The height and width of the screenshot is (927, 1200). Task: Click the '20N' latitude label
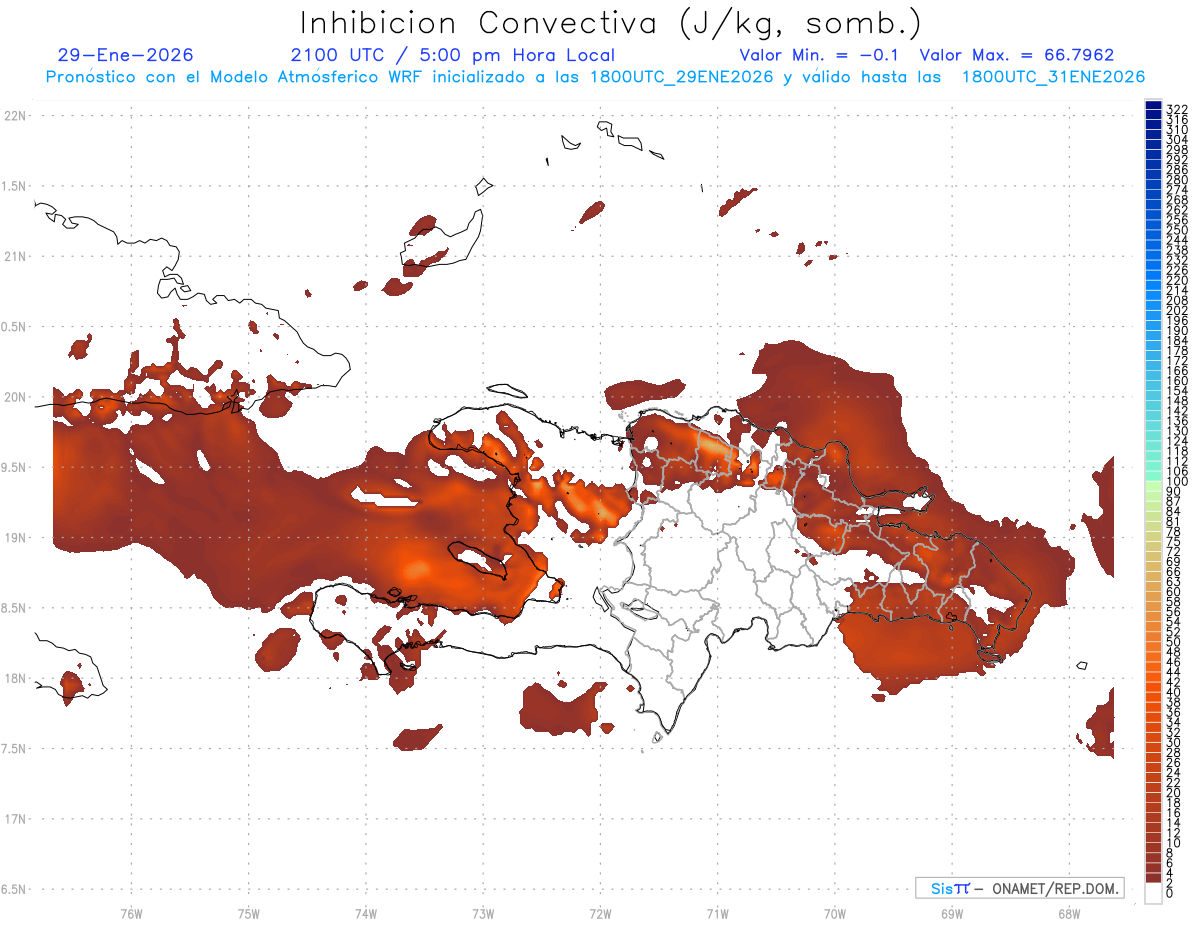[15, 397]
